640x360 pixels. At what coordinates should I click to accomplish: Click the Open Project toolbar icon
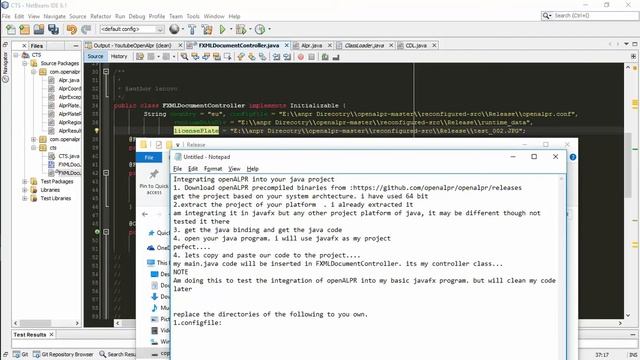coord(39,29)
